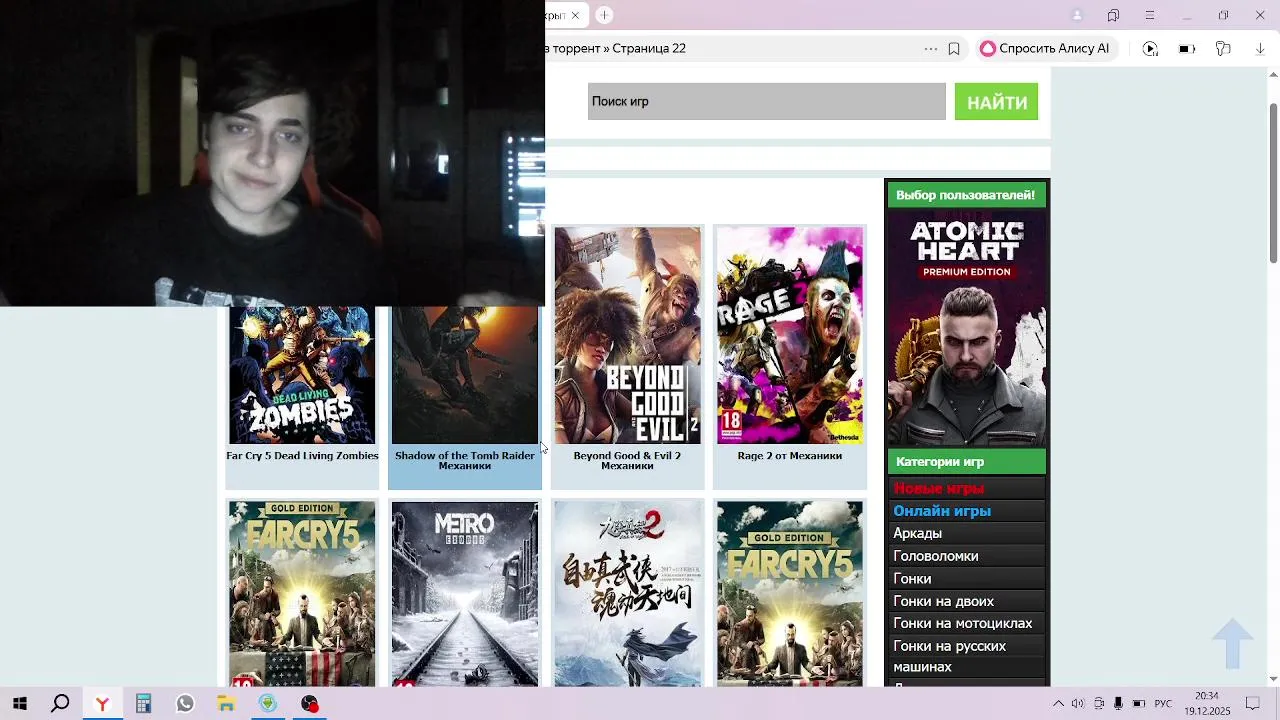Open the extensions icon in toolbar
This screenshot has height=720, width=1280.
1223,49
